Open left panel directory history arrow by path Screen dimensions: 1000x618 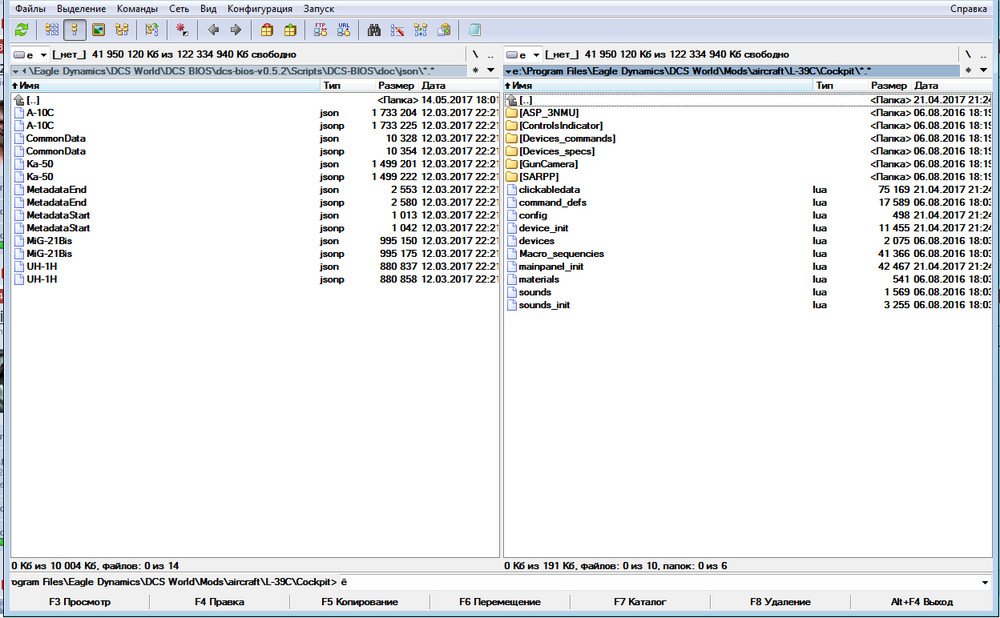click(15, 71)
